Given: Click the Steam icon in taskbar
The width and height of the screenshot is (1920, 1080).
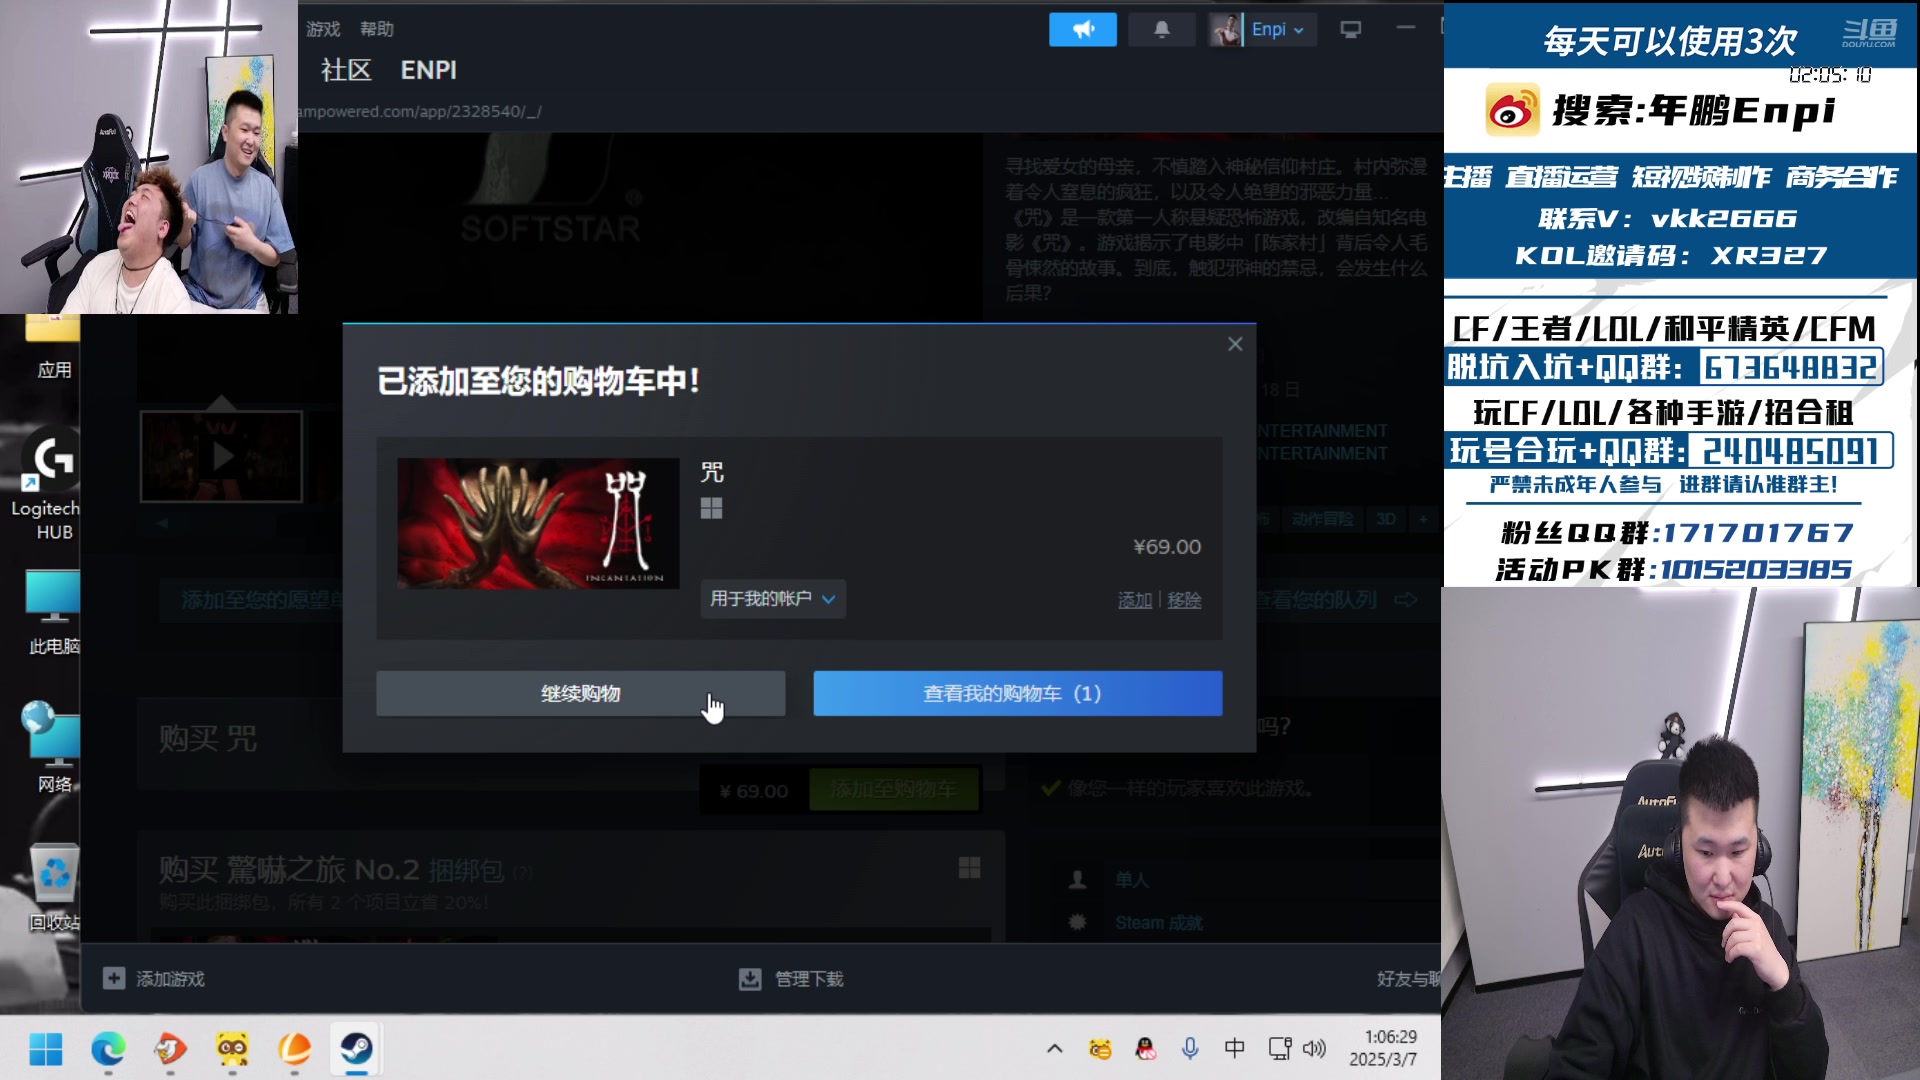Looking at the screenshot, I should coord(356,1048).
